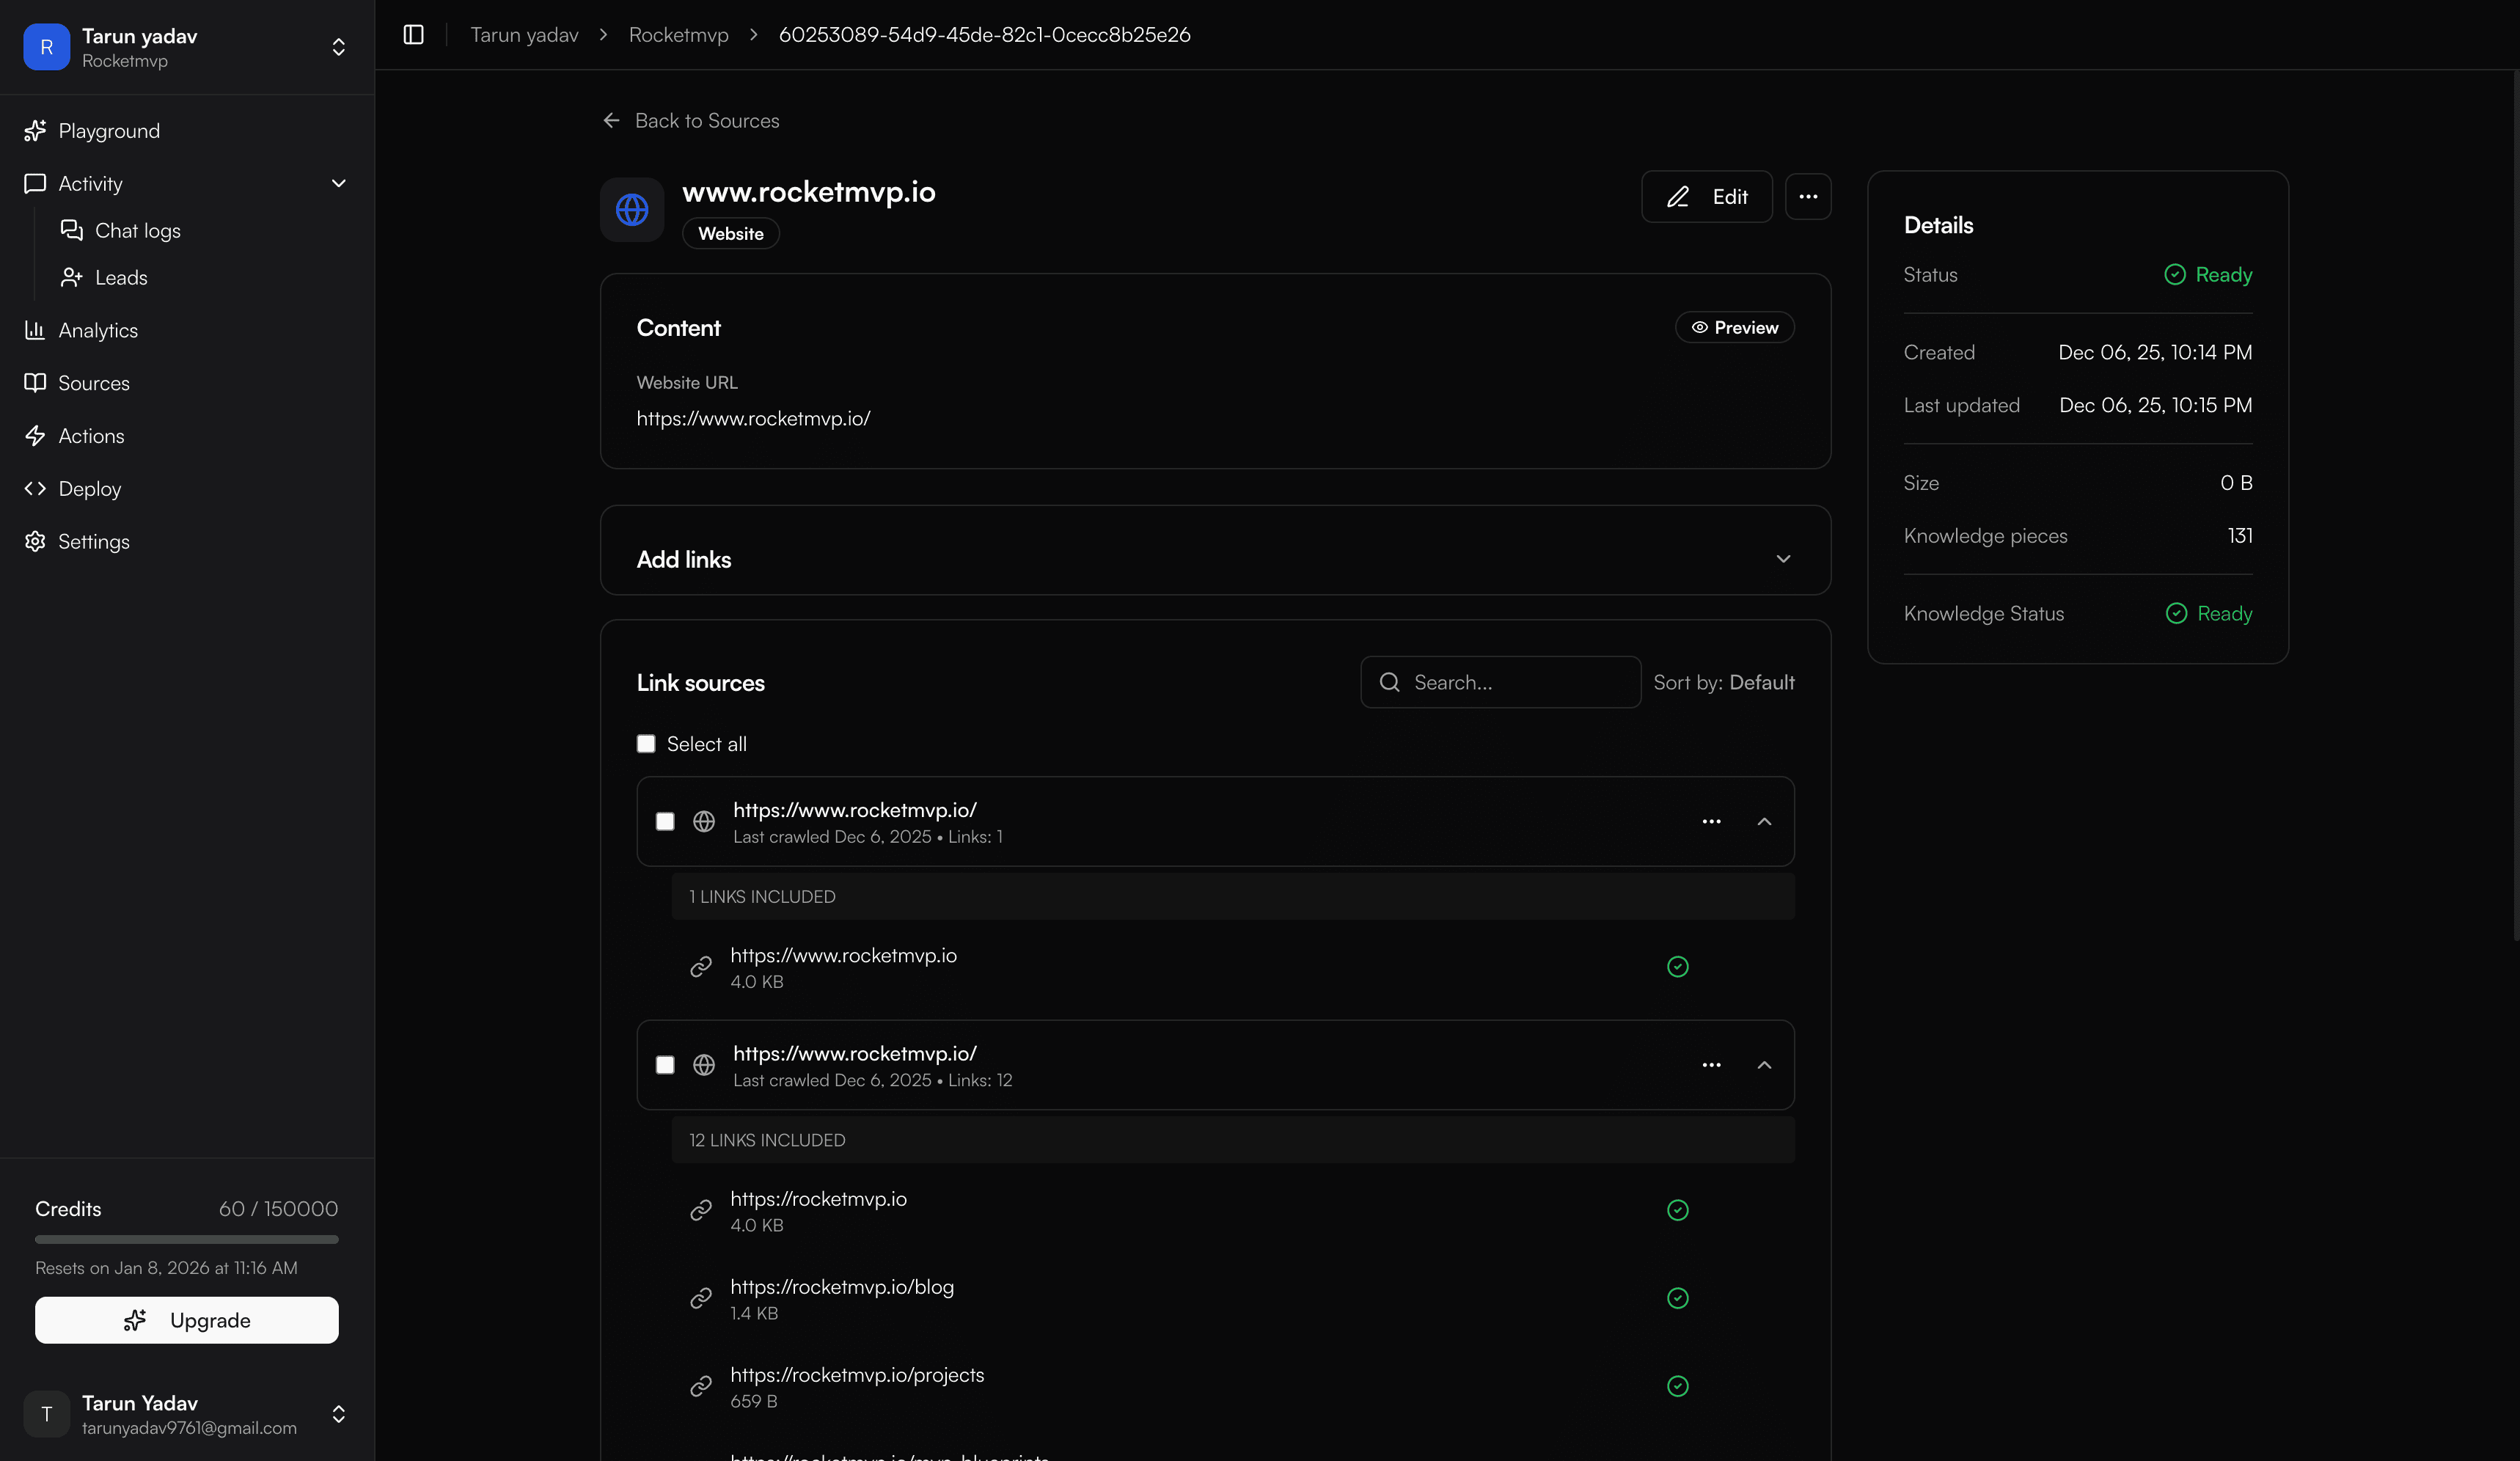2520x1461 pixels.
Task: Toggle the sidebar panel icon
Action: point(413,35)
